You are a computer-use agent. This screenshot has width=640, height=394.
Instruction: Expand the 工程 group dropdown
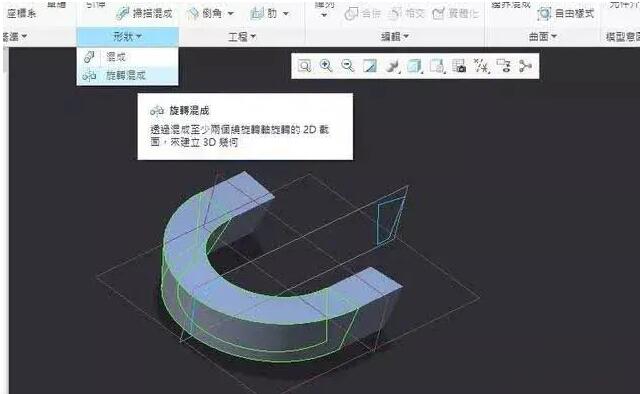pos(242,37)
